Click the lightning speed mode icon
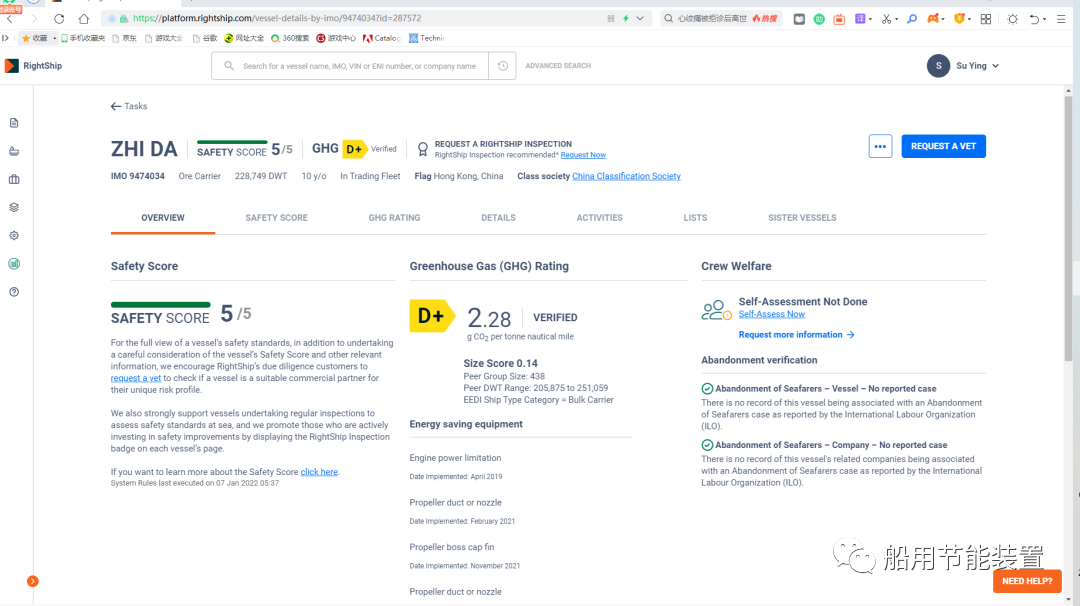1080x606 pixels. [x=625, y=19]
